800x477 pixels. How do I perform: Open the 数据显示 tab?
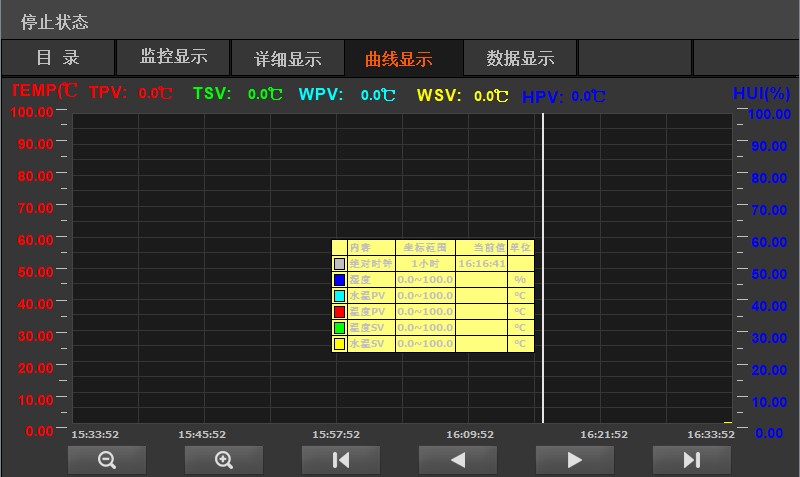coord(520,58)
